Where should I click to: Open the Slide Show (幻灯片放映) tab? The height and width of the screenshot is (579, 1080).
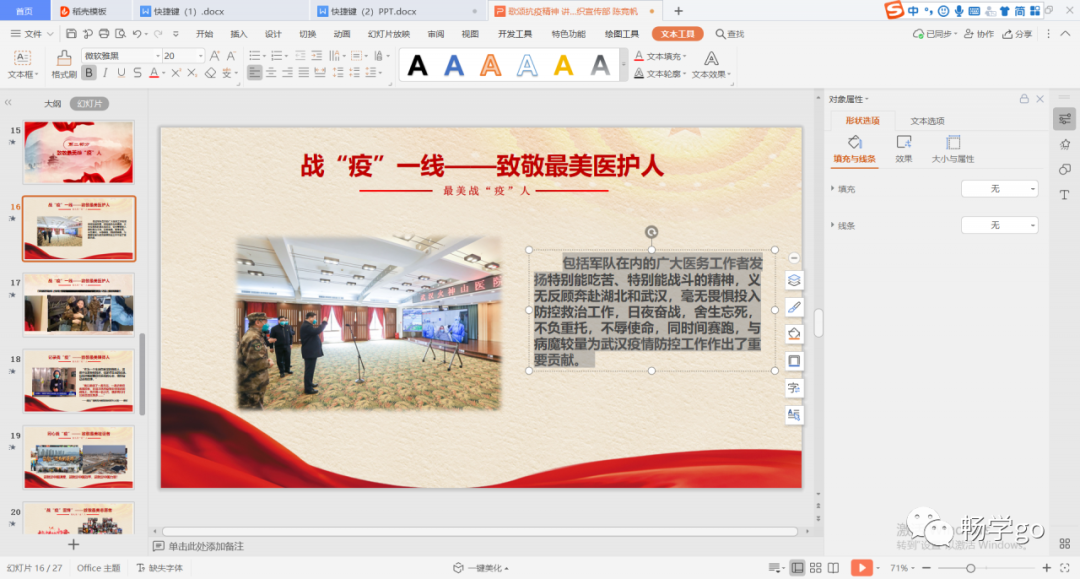tap(388, 34)
